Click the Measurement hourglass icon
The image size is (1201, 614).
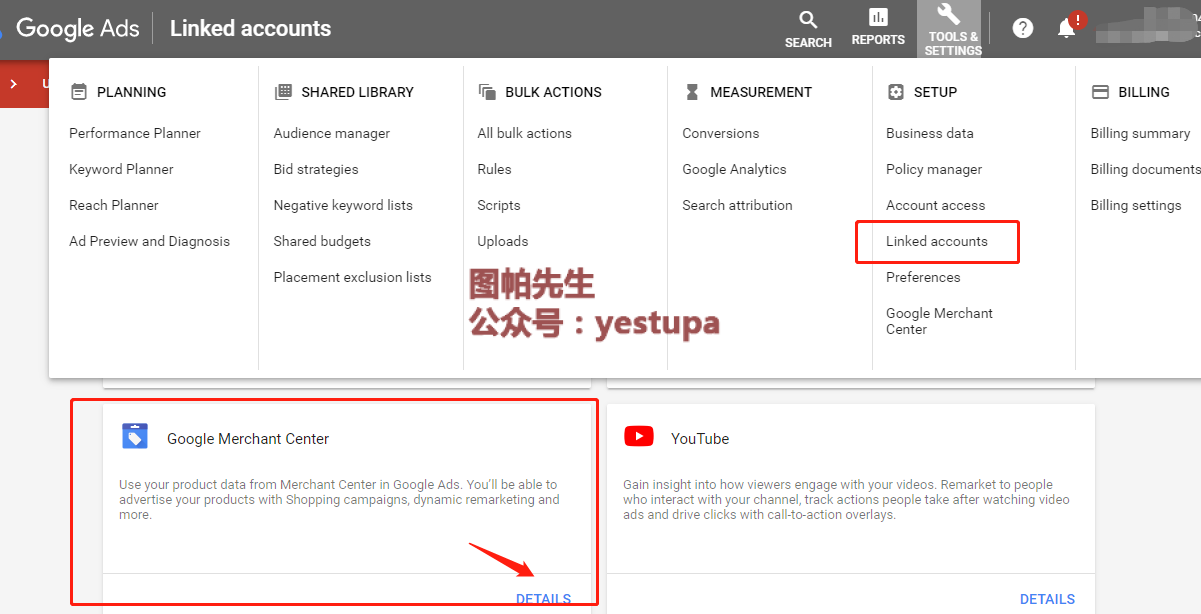pos(692,92)
